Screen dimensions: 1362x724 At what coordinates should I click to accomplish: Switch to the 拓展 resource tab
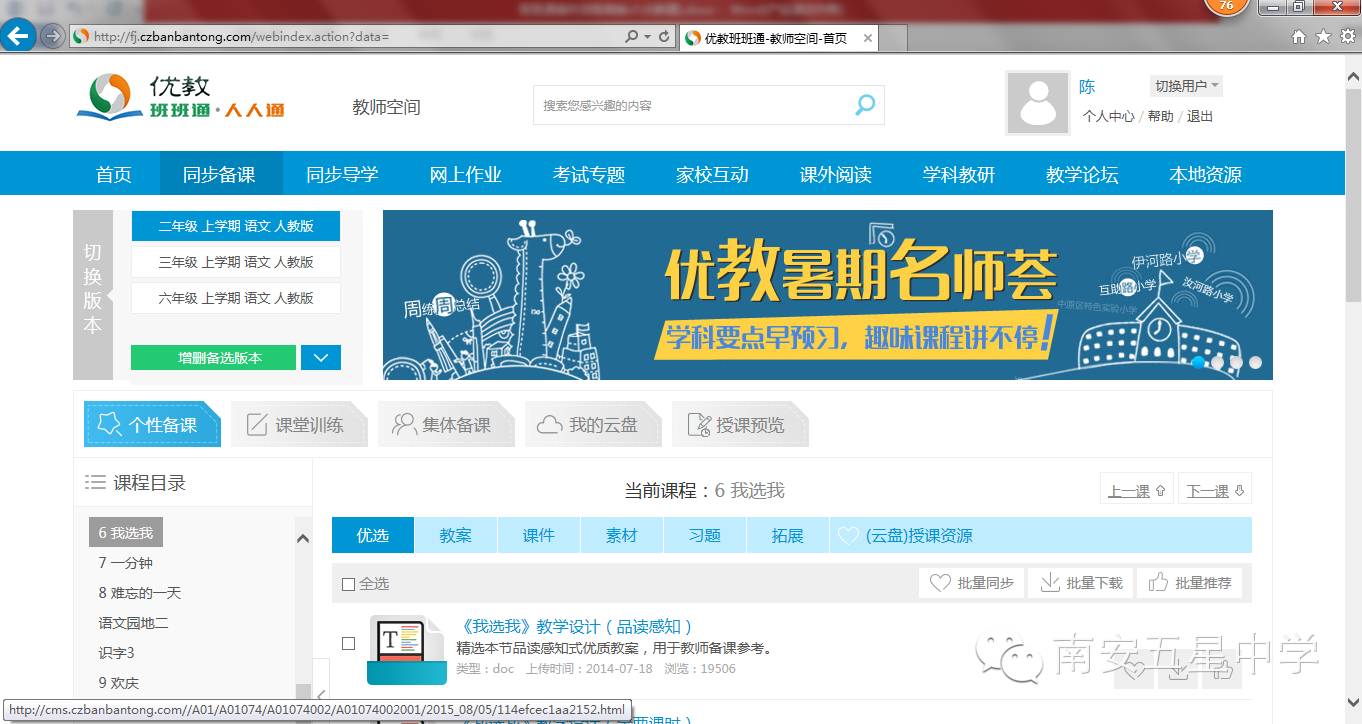pyautogui.click(x=787, y=535)
